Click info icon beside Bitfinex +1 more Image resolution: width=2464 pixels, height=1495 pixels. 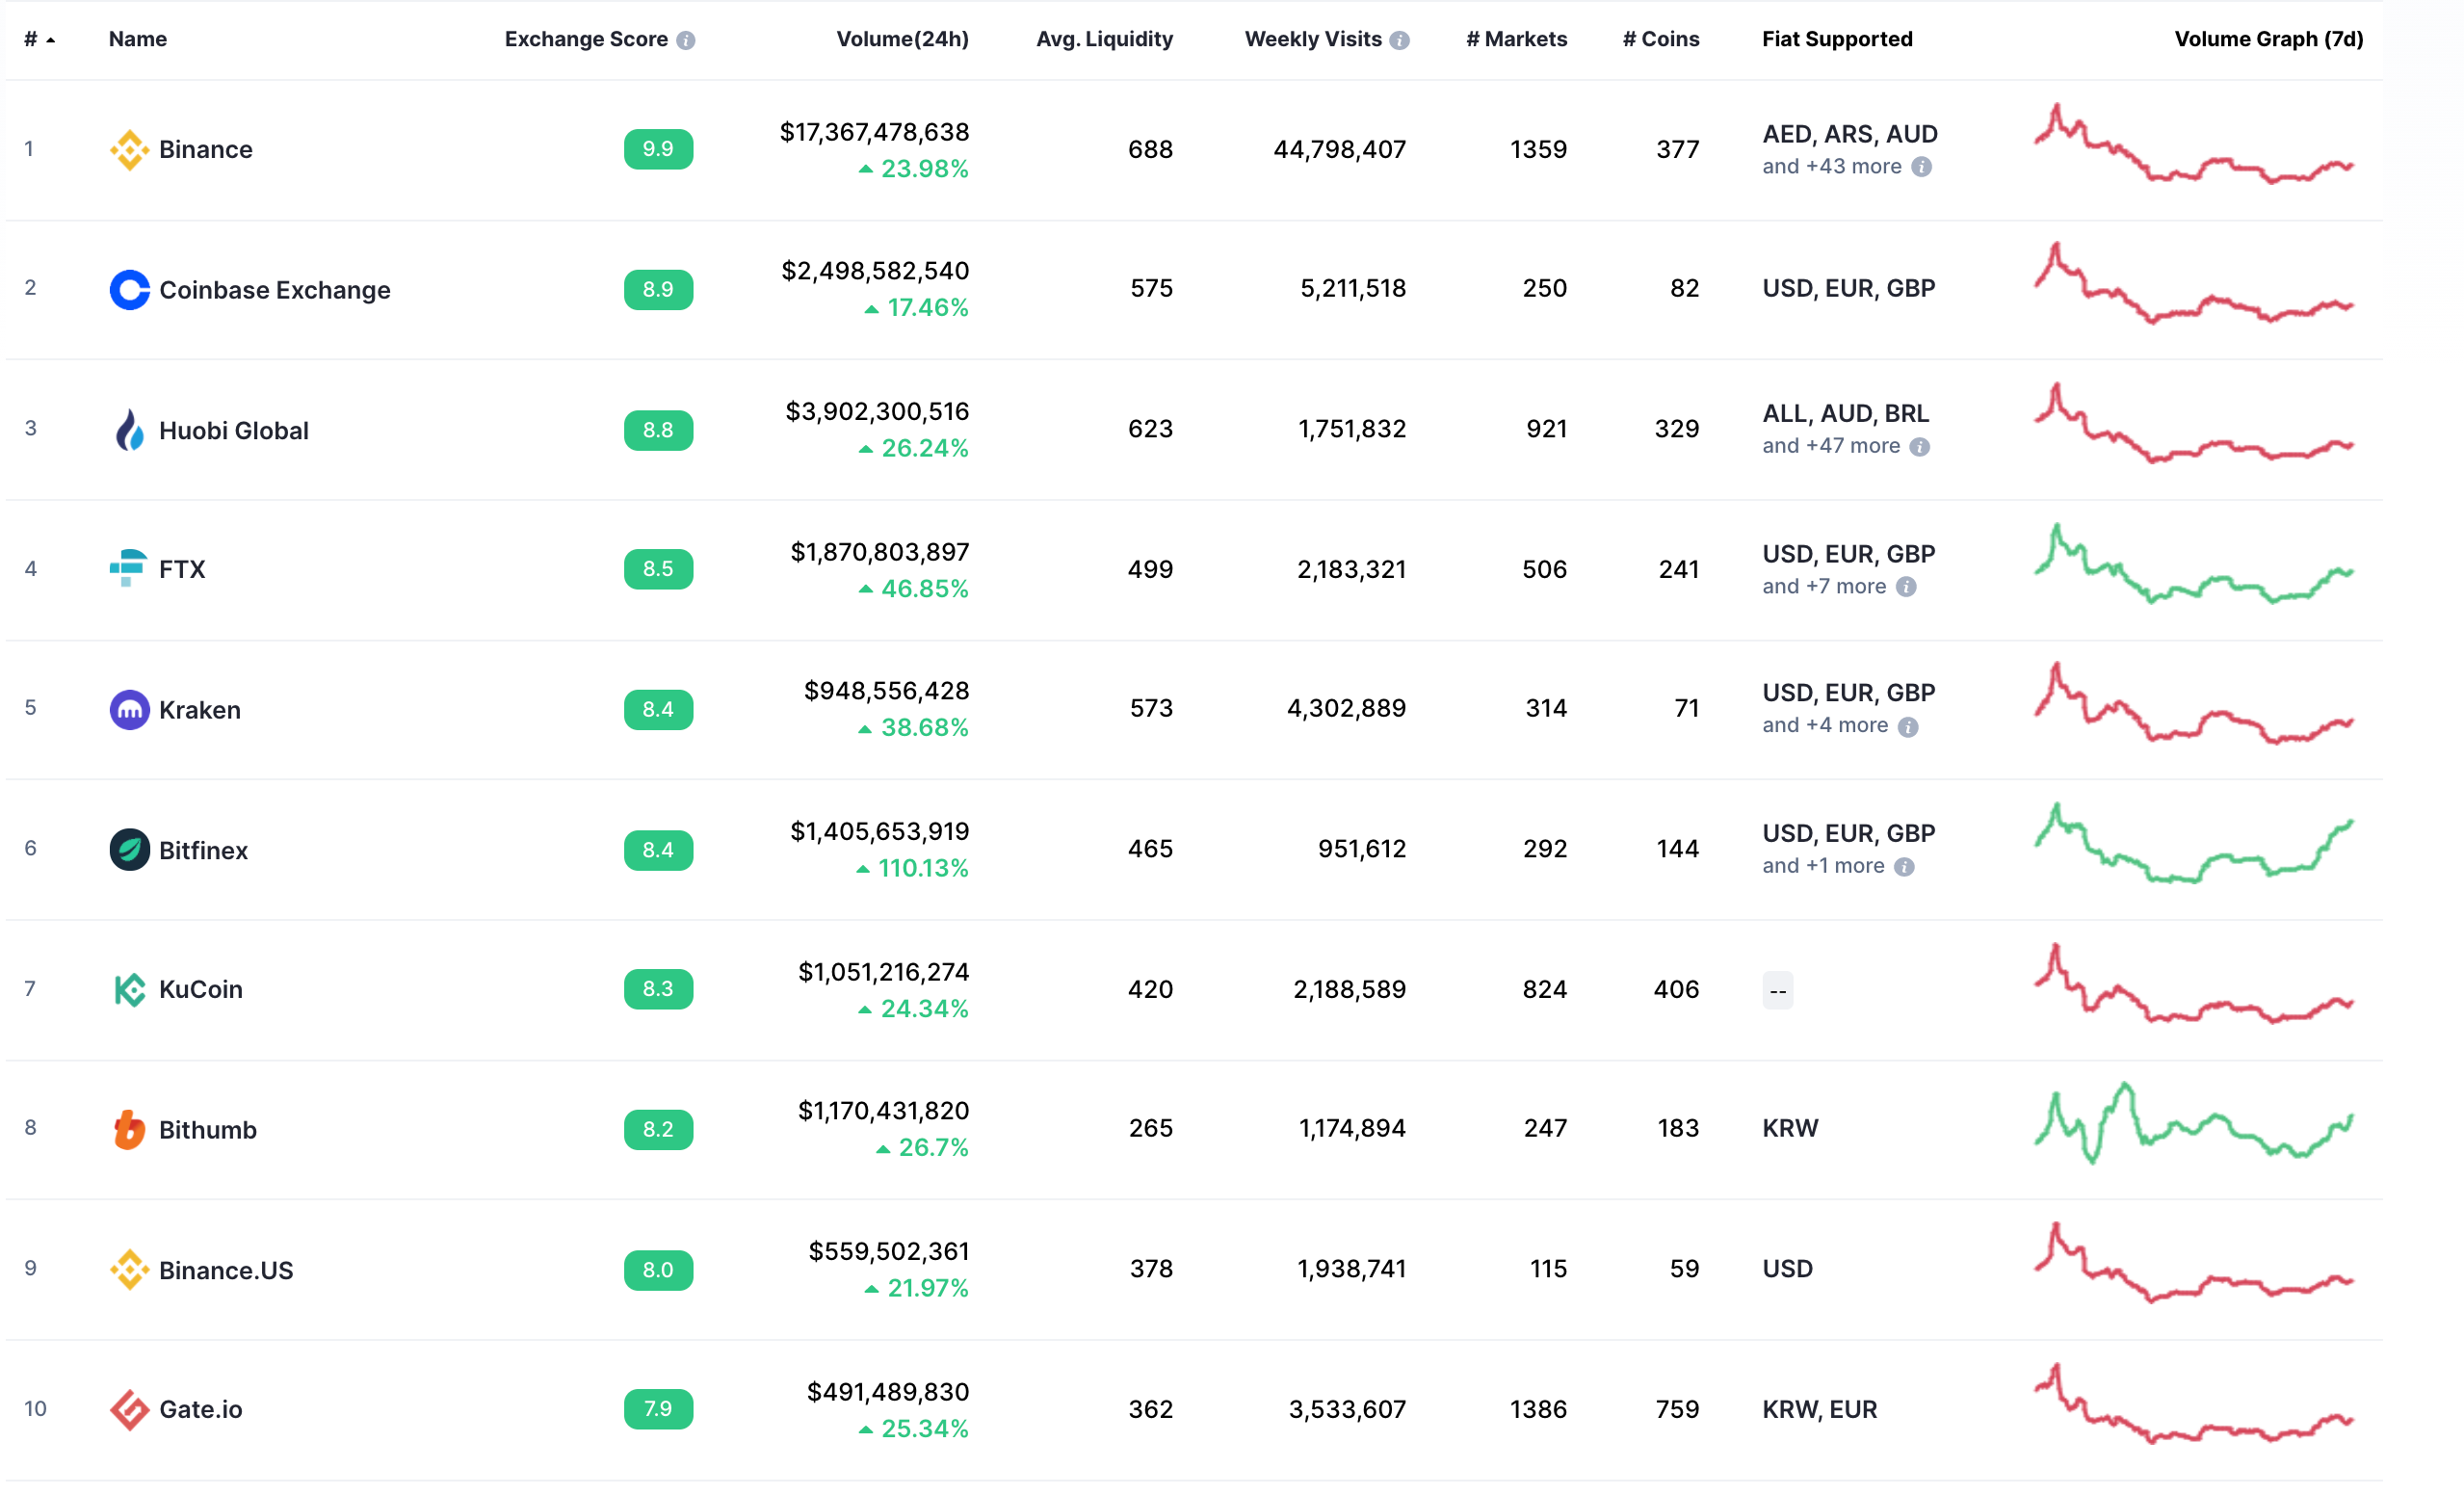pyautogui.click(x=1904, y=867)
